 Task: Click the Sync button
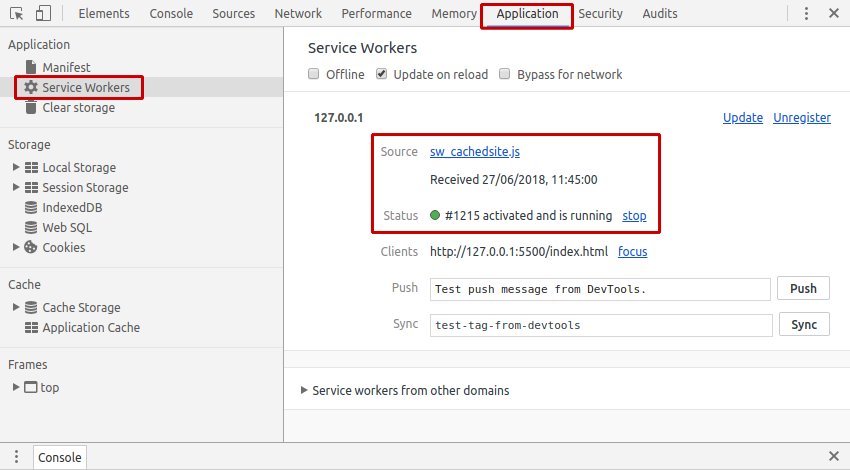coord(804,324)
